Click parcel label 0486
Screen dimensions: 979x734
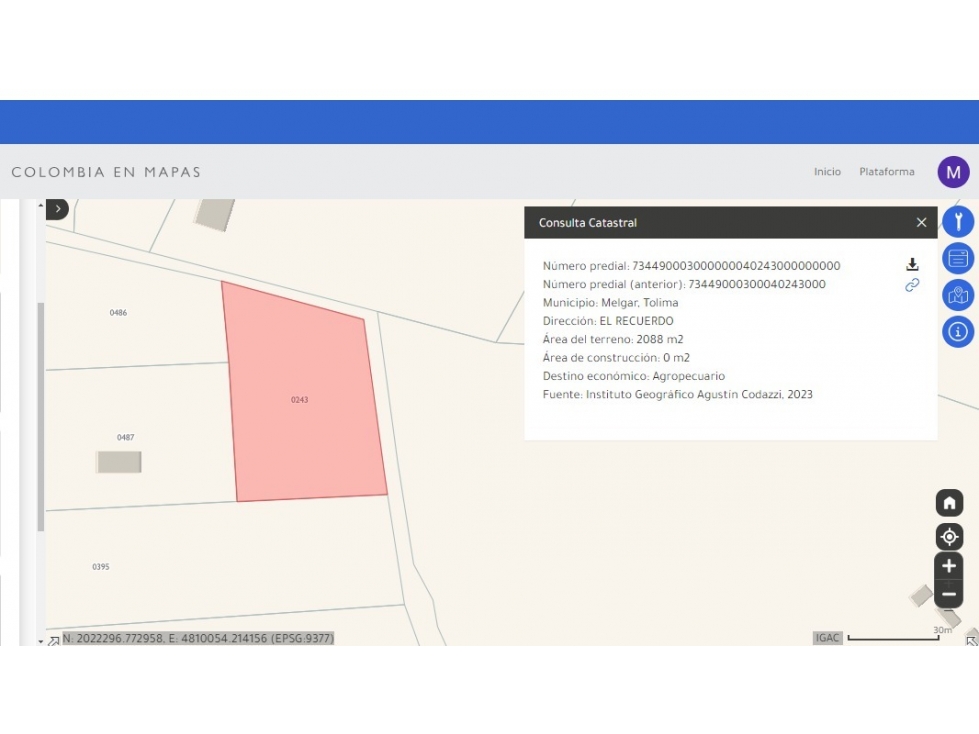click(x=118, y=313)
